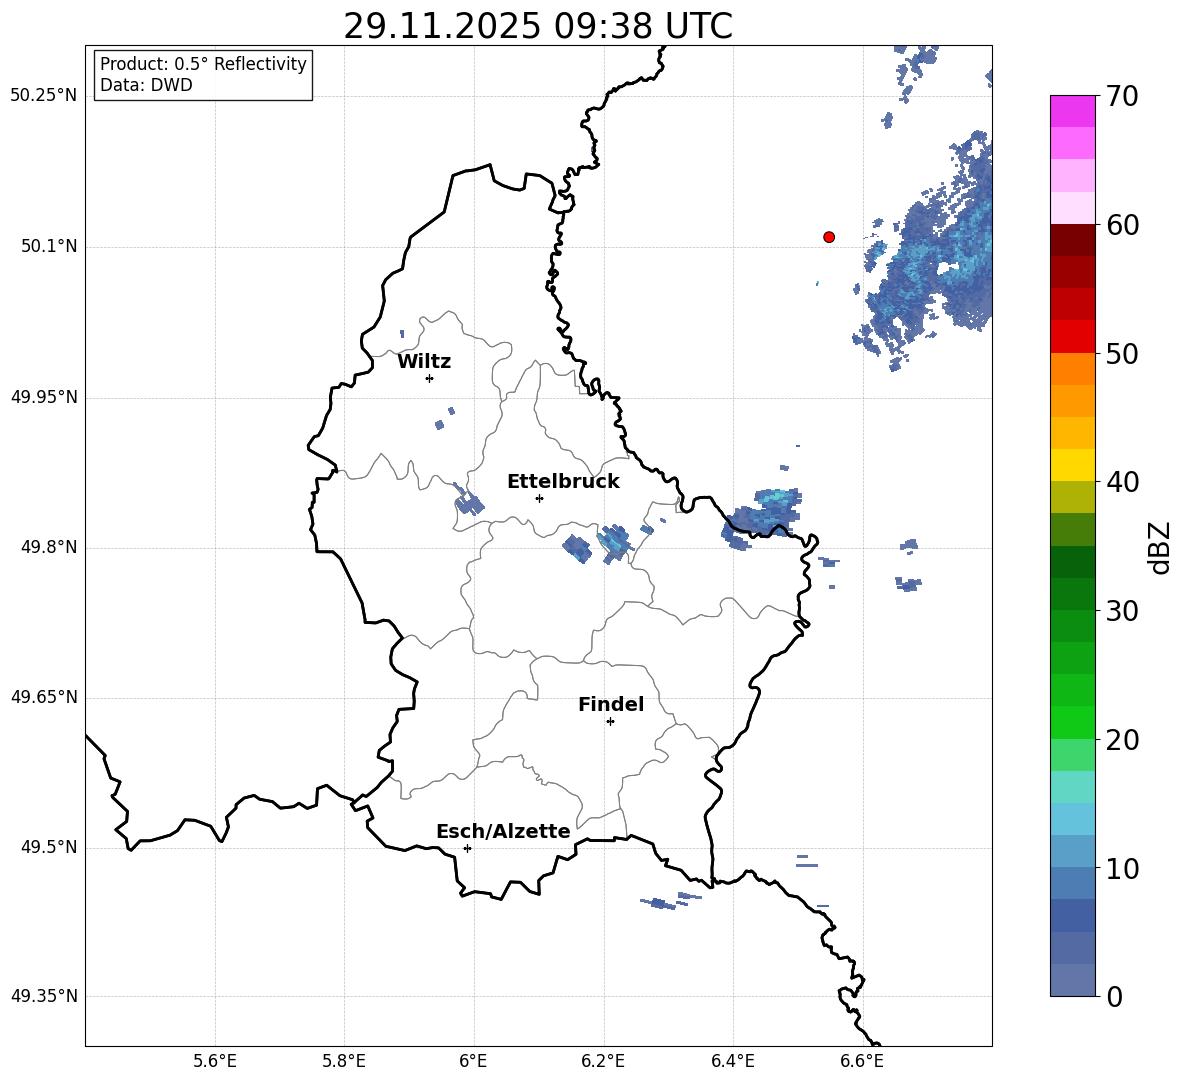Click the cross marker below Findel
The image size is (1184, 1081).
(x=610, y=722)
